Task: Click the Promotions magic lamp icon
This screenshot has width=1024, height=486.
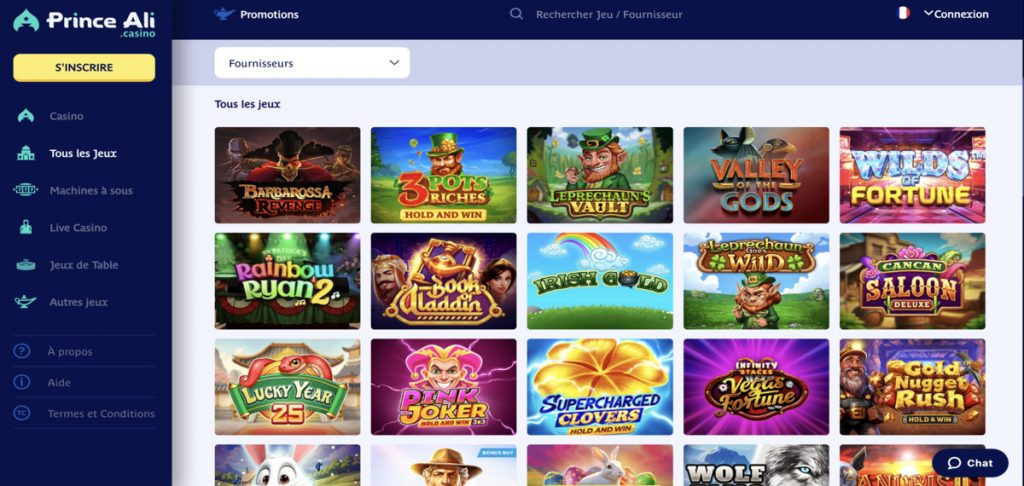Action: pos(224,14)
